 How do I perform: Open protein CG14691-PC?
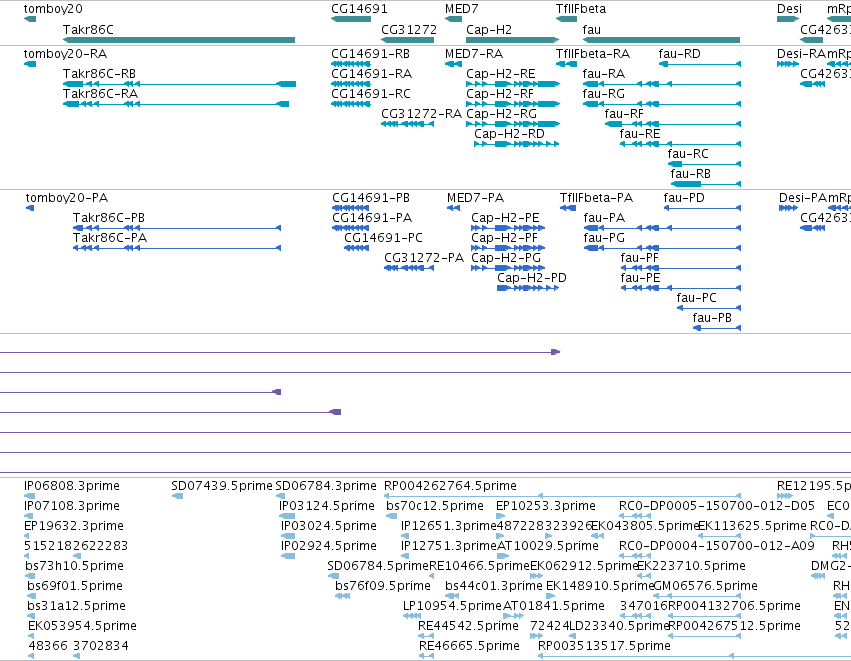click(x=383, y=238)
